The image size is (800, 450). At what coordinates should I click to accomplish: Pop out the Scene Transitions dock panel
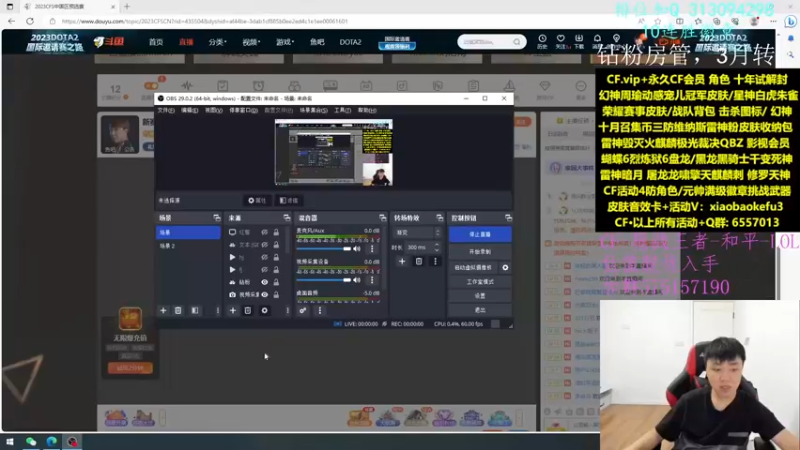point(440,218)
